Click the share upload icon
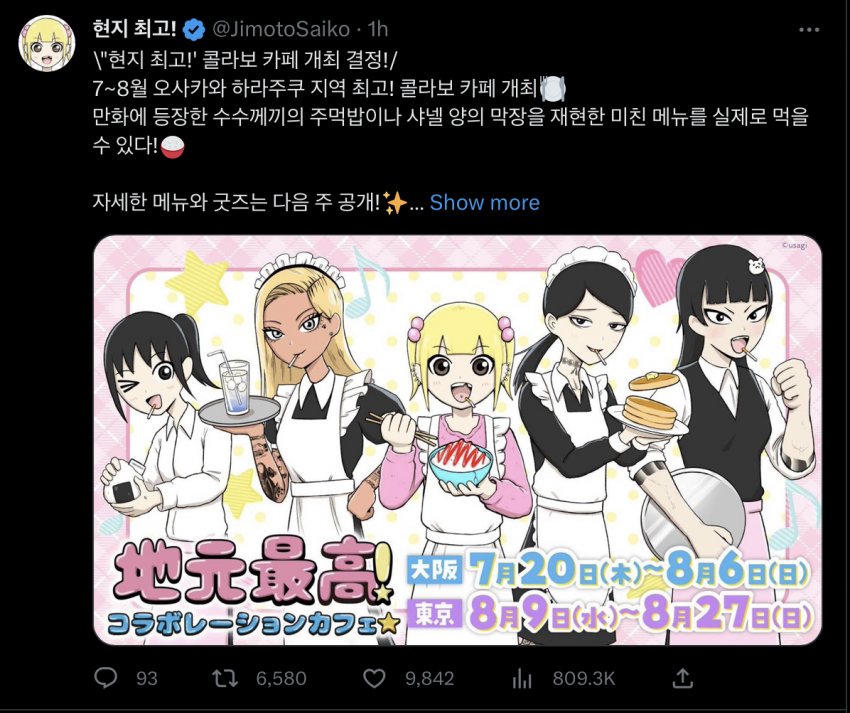The width and height of the screenshot is (850, 713). [683, 678]
